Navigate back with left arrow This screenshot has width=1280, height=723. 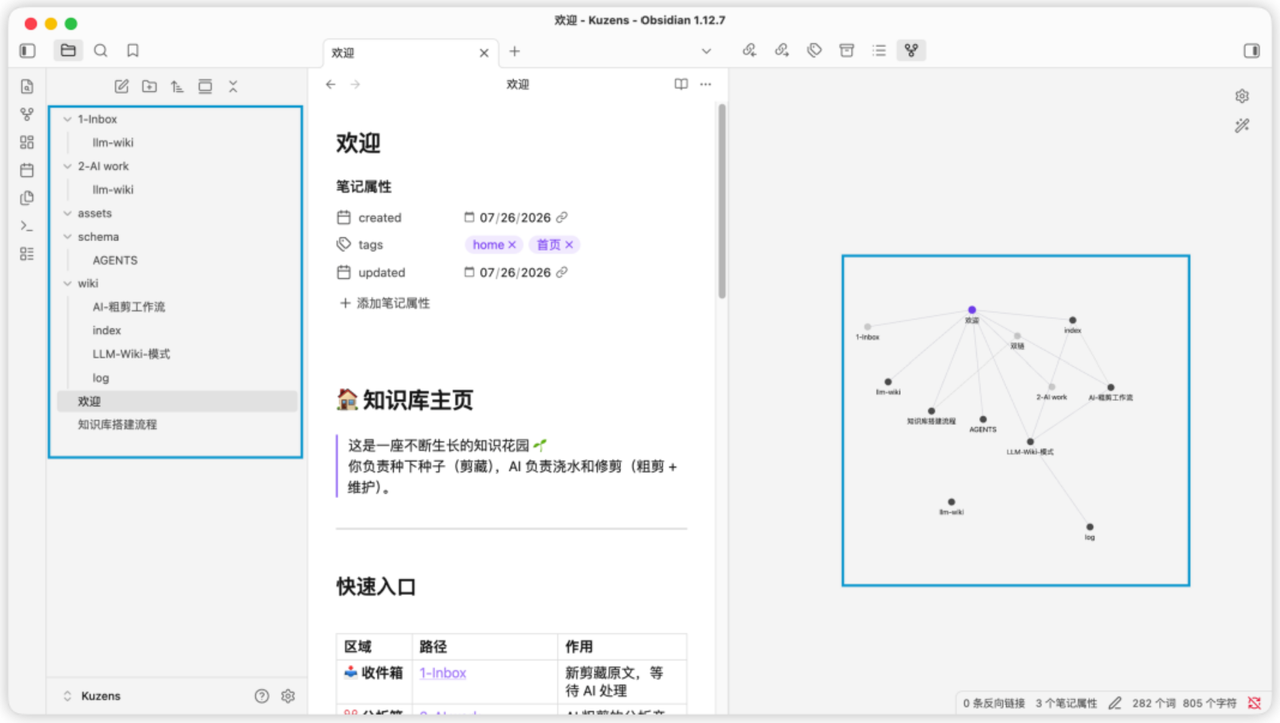(x=331, y=84)
